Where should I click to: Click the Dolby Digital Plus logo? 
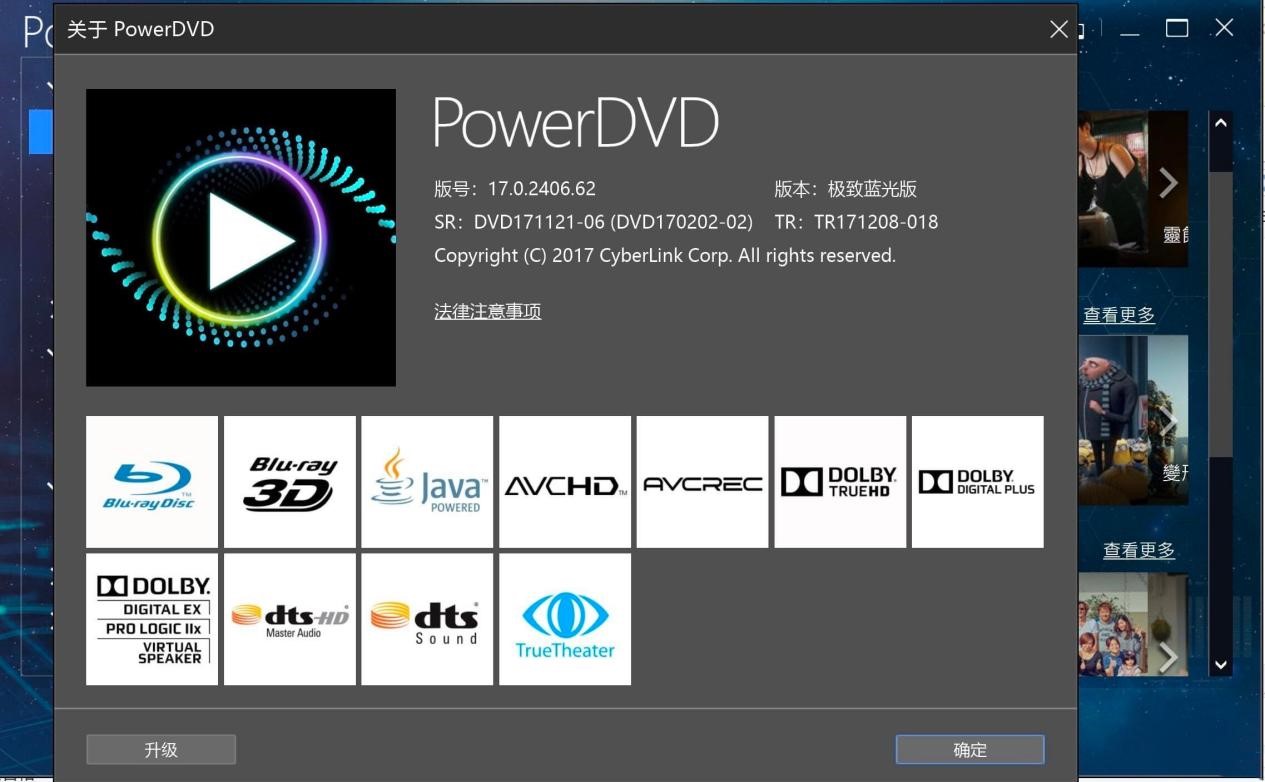click(977, 481)
